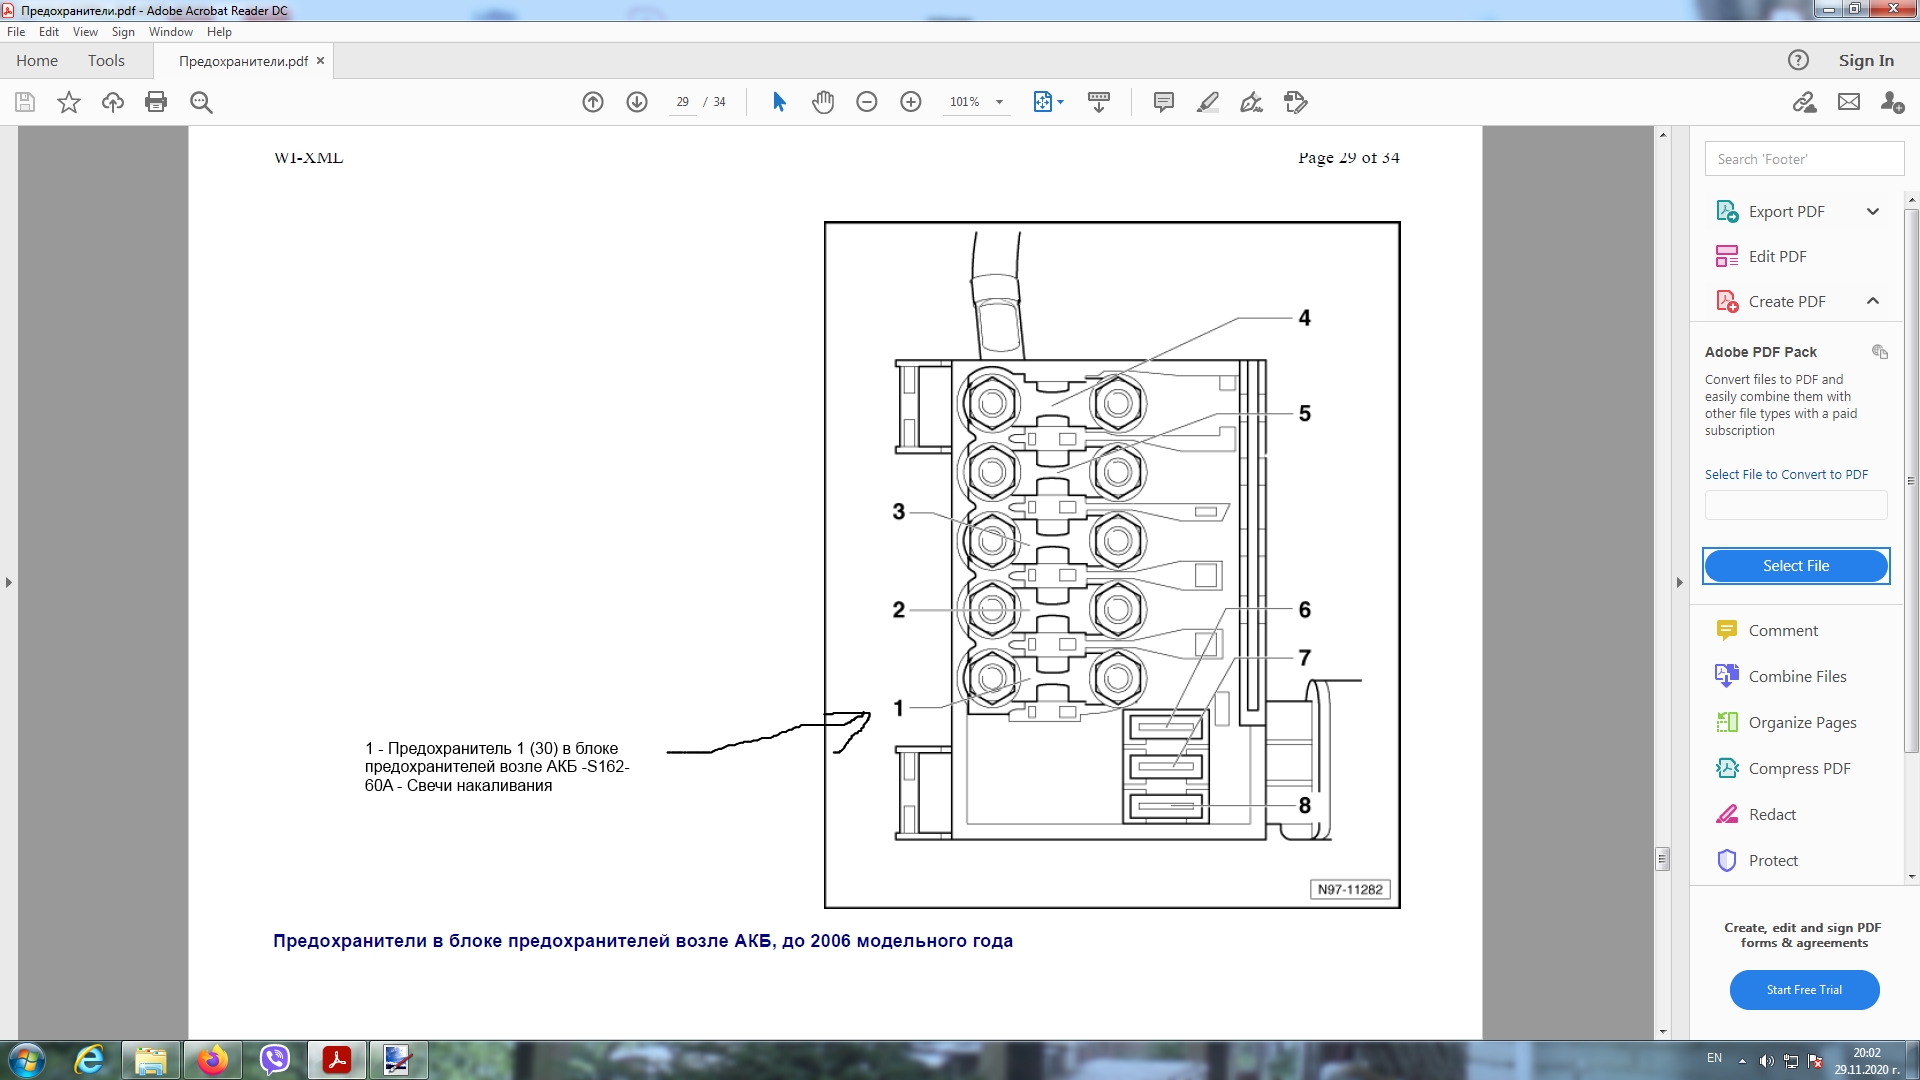
Task: Click the Zoom Out minus icon
Action: point(866,102)
